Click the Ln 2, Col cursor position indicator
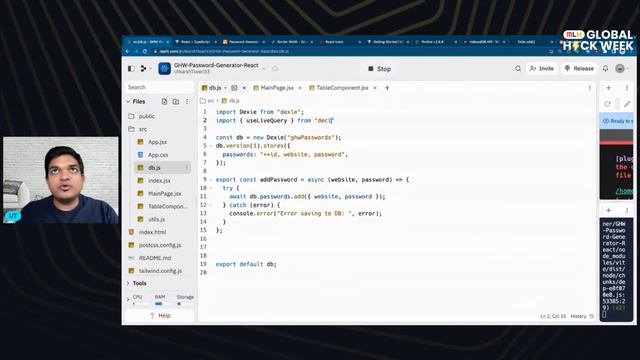Image resolution: width=640 pixels, height=360 pixels. [553, 316]
